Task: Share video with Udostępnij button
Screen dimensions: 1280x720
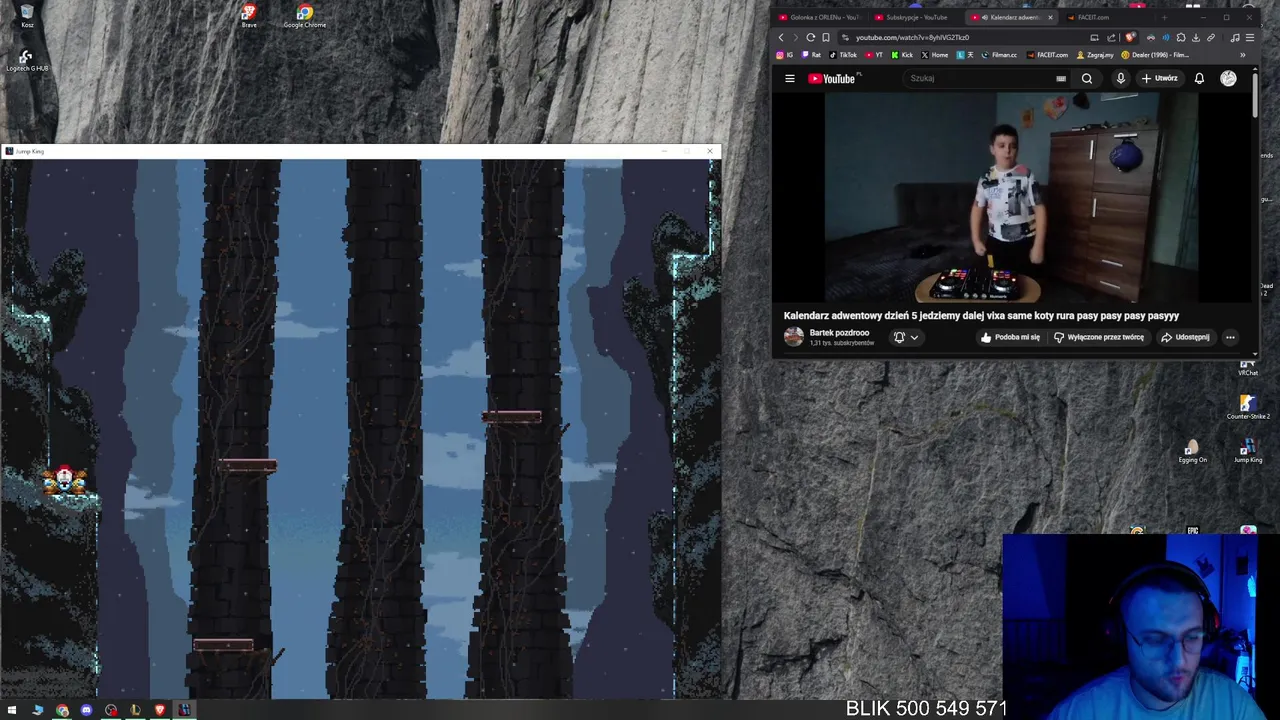Action: (1185, 337)
